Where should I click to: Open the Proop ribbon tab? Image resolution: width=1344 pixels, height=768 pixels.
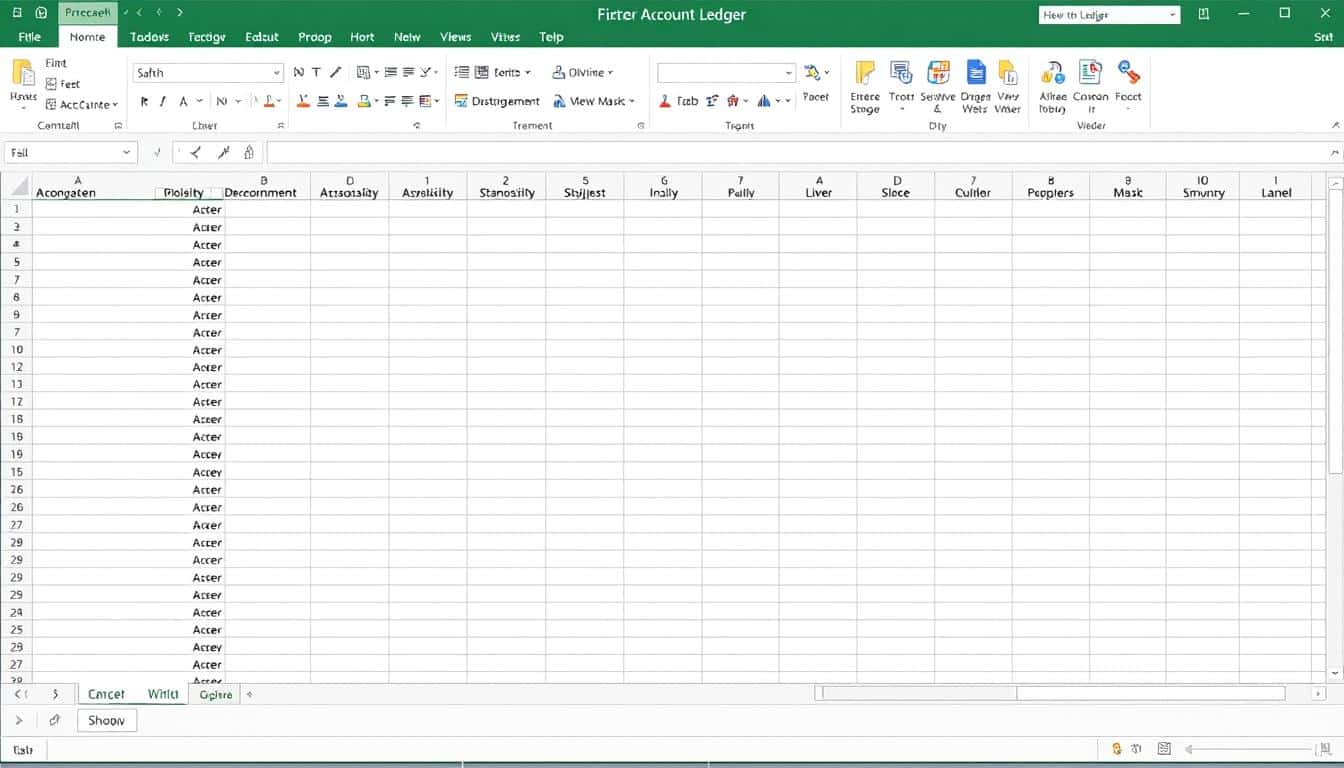point(314,37)
